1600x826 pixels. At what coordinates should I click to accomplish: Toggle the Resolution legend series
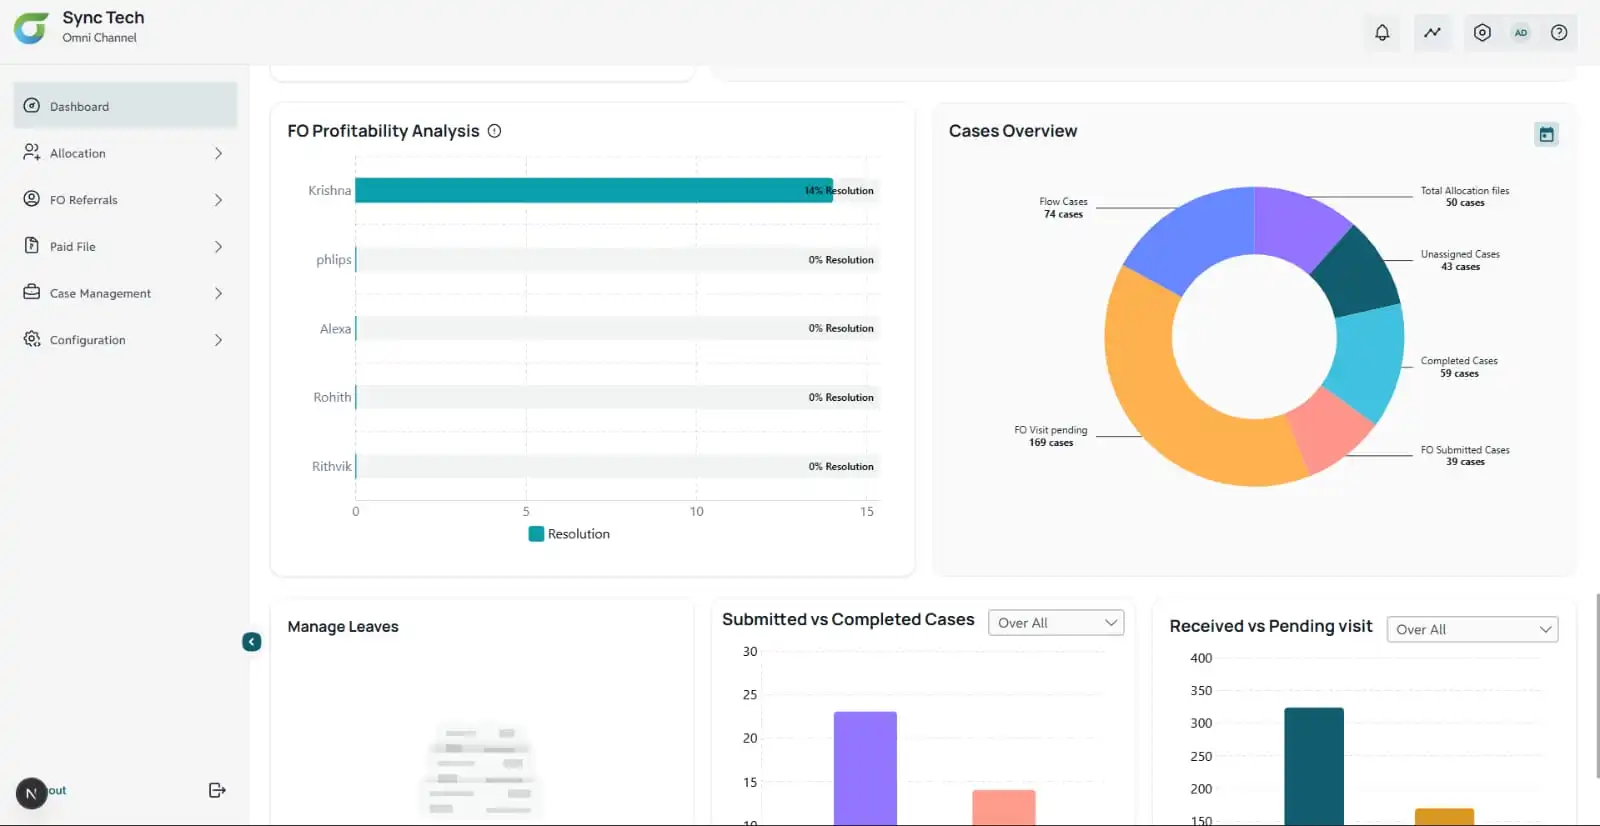pos(569,534)
